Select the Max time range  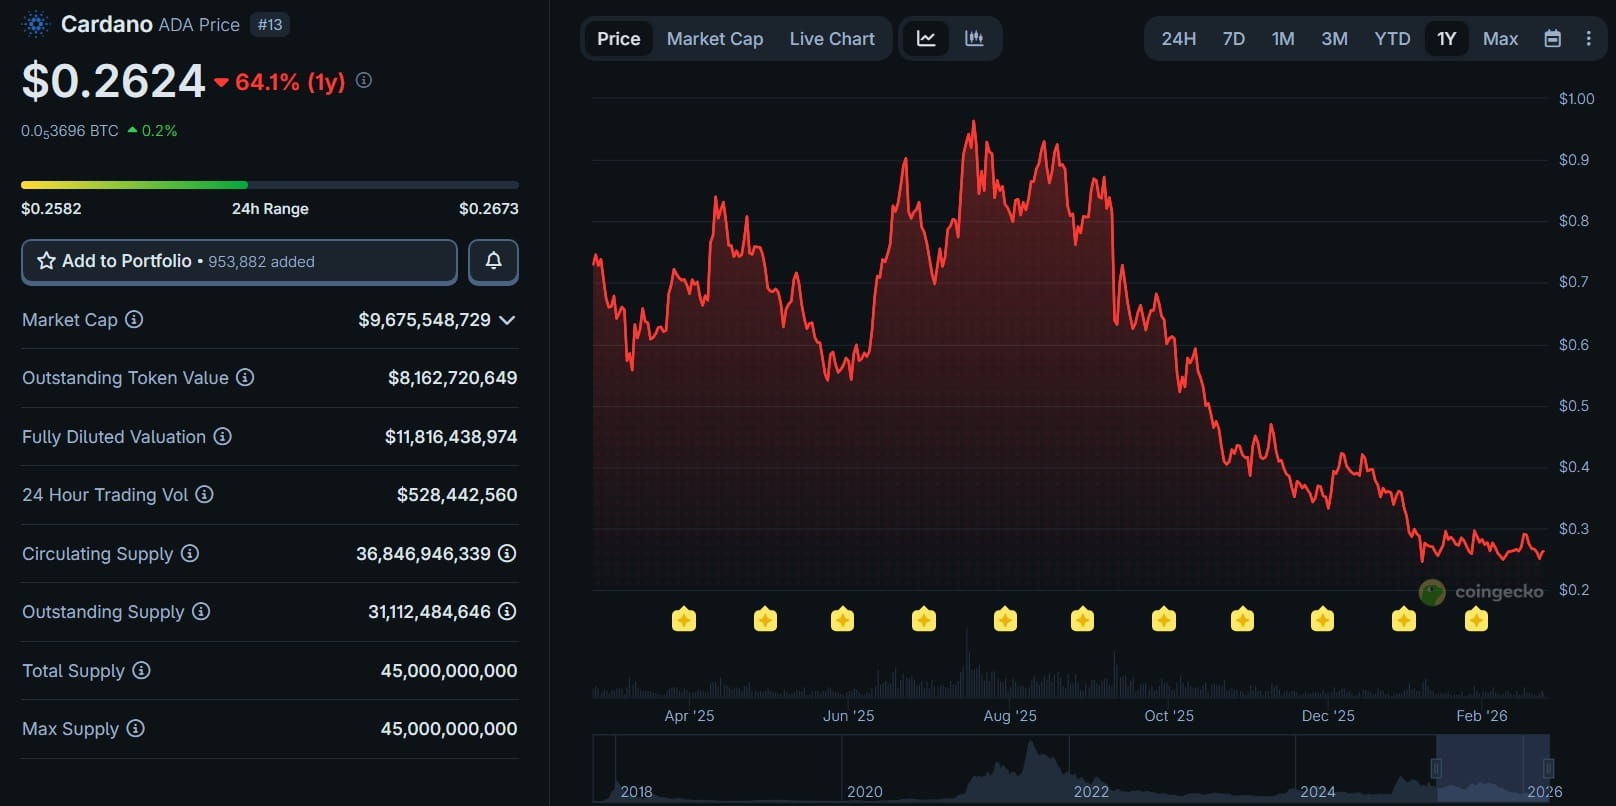pos(1500,39)
